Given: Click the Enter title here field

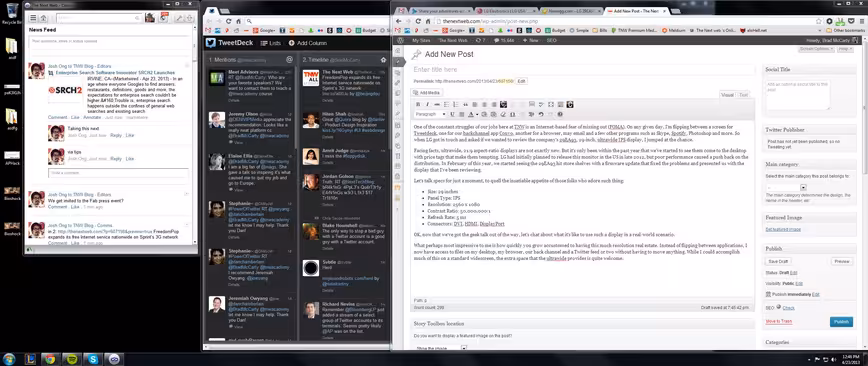Looking at the screenshot, I should (583, 70).
